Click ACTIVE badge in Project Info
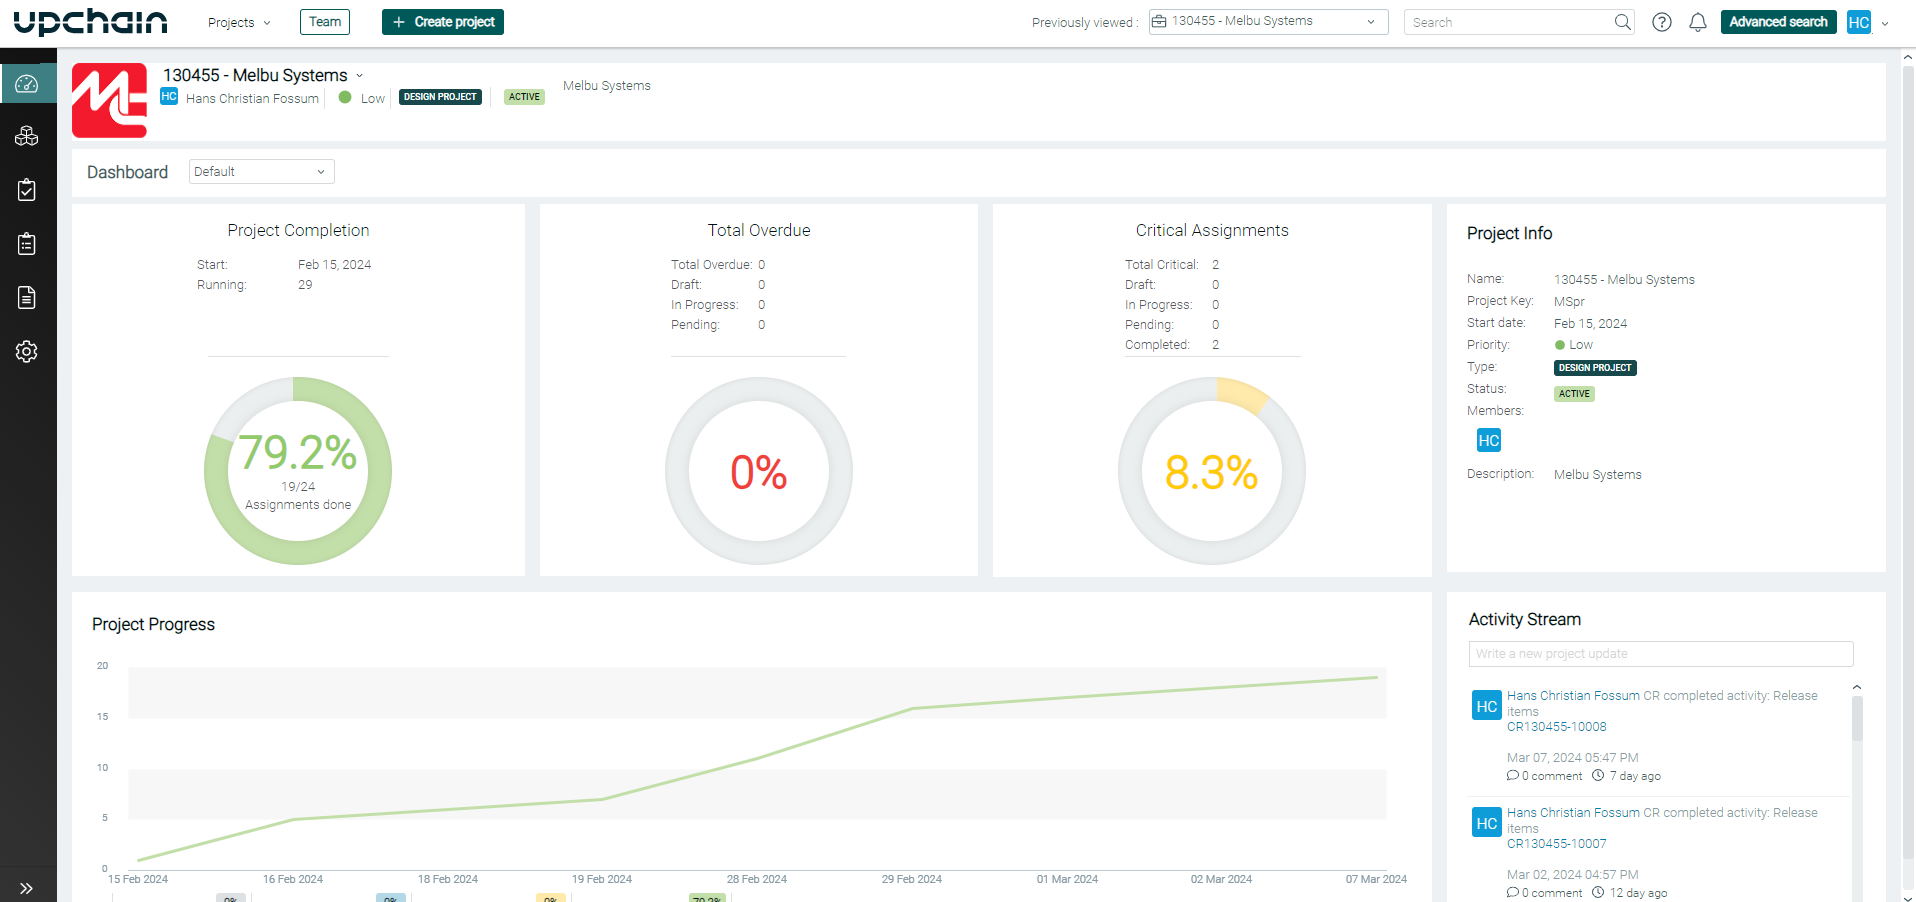The image size is (1916, 902). [1574, 394]
